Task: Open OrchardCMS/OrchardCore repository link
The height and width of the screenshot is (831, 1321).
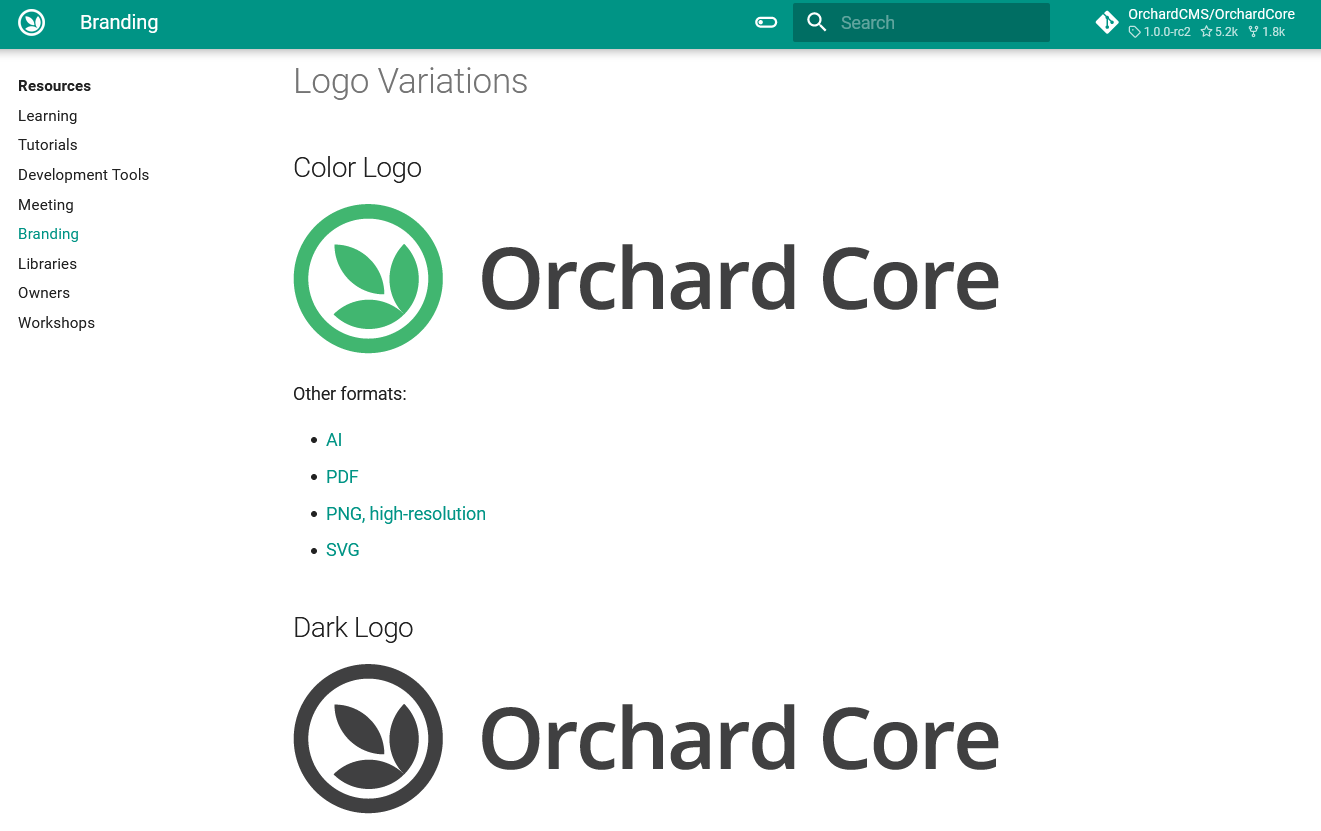Action: (x=1211, y=14)
